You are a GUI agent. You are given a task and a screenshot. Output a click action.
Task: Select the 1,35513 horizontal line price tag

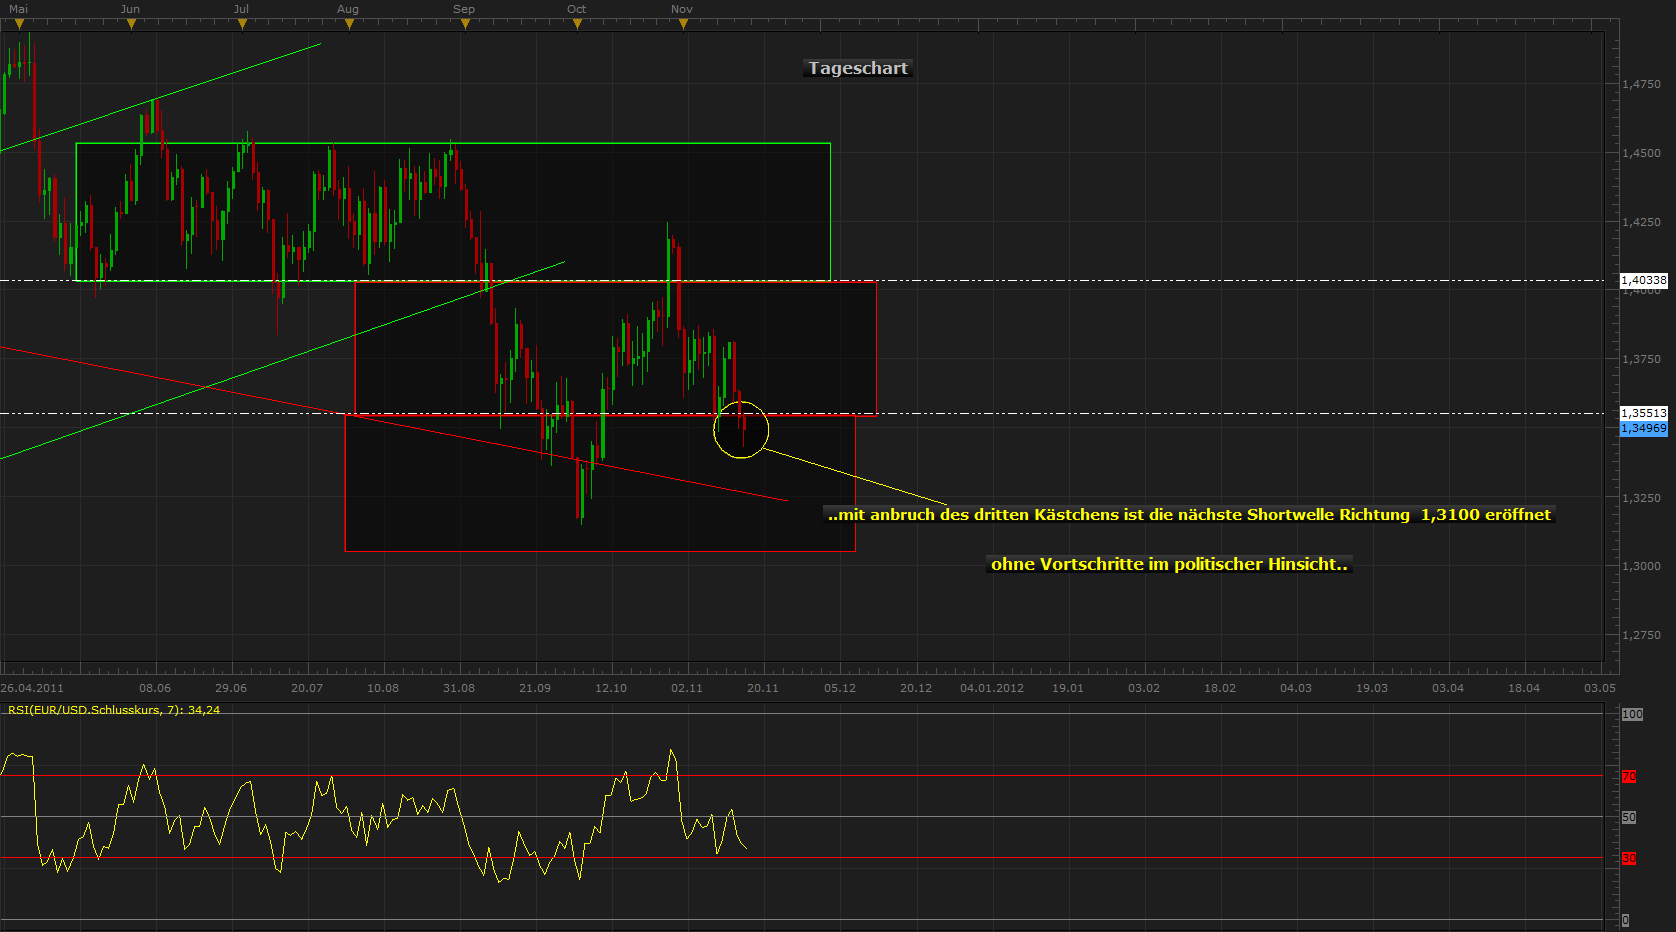(x=1644, y=413)
